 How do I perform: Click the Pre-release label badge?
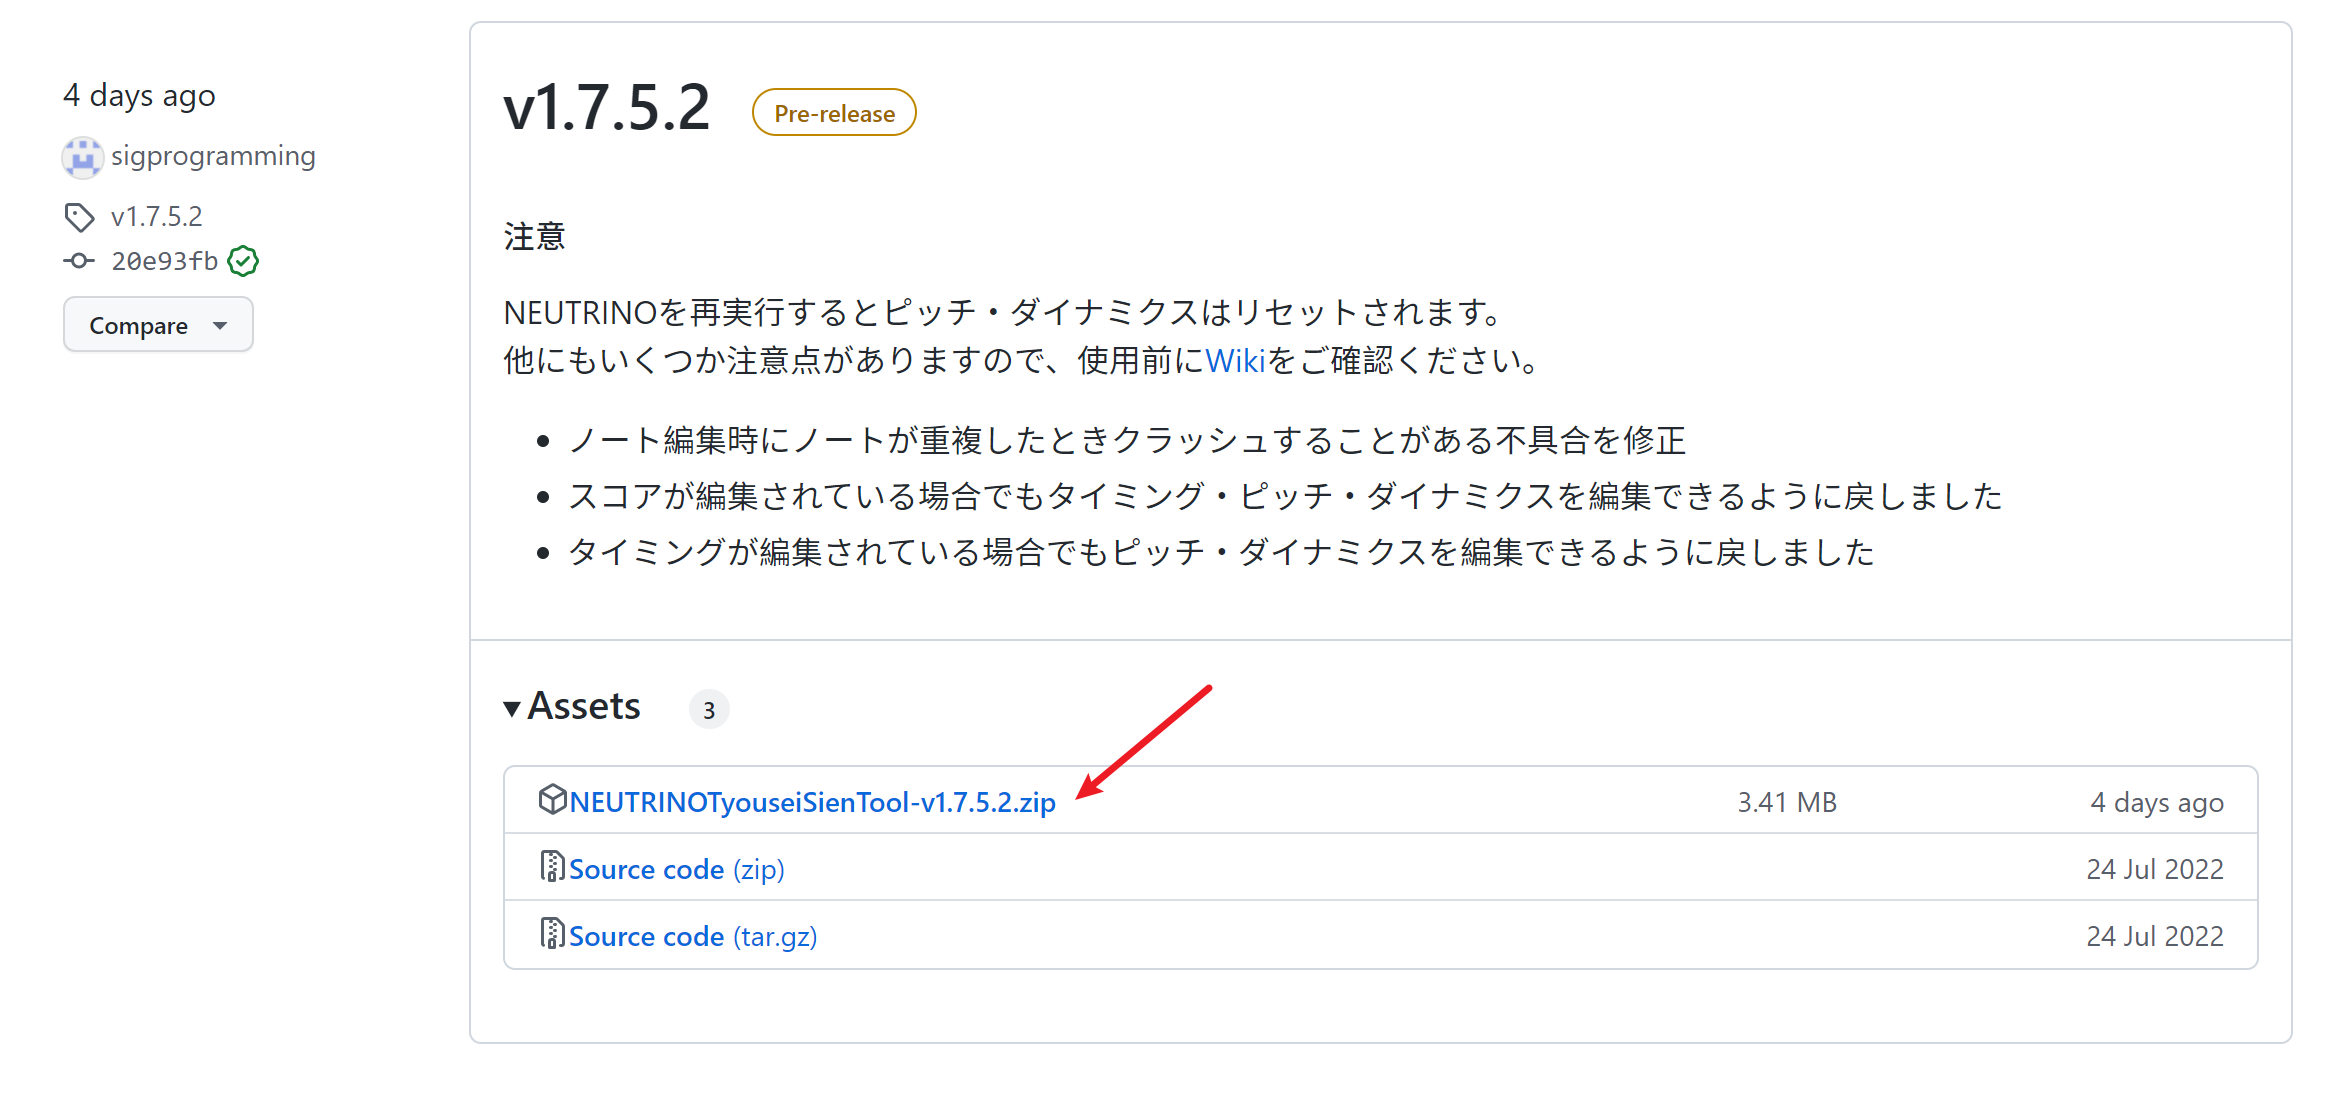pyautogui.click(x=834, y=113)
